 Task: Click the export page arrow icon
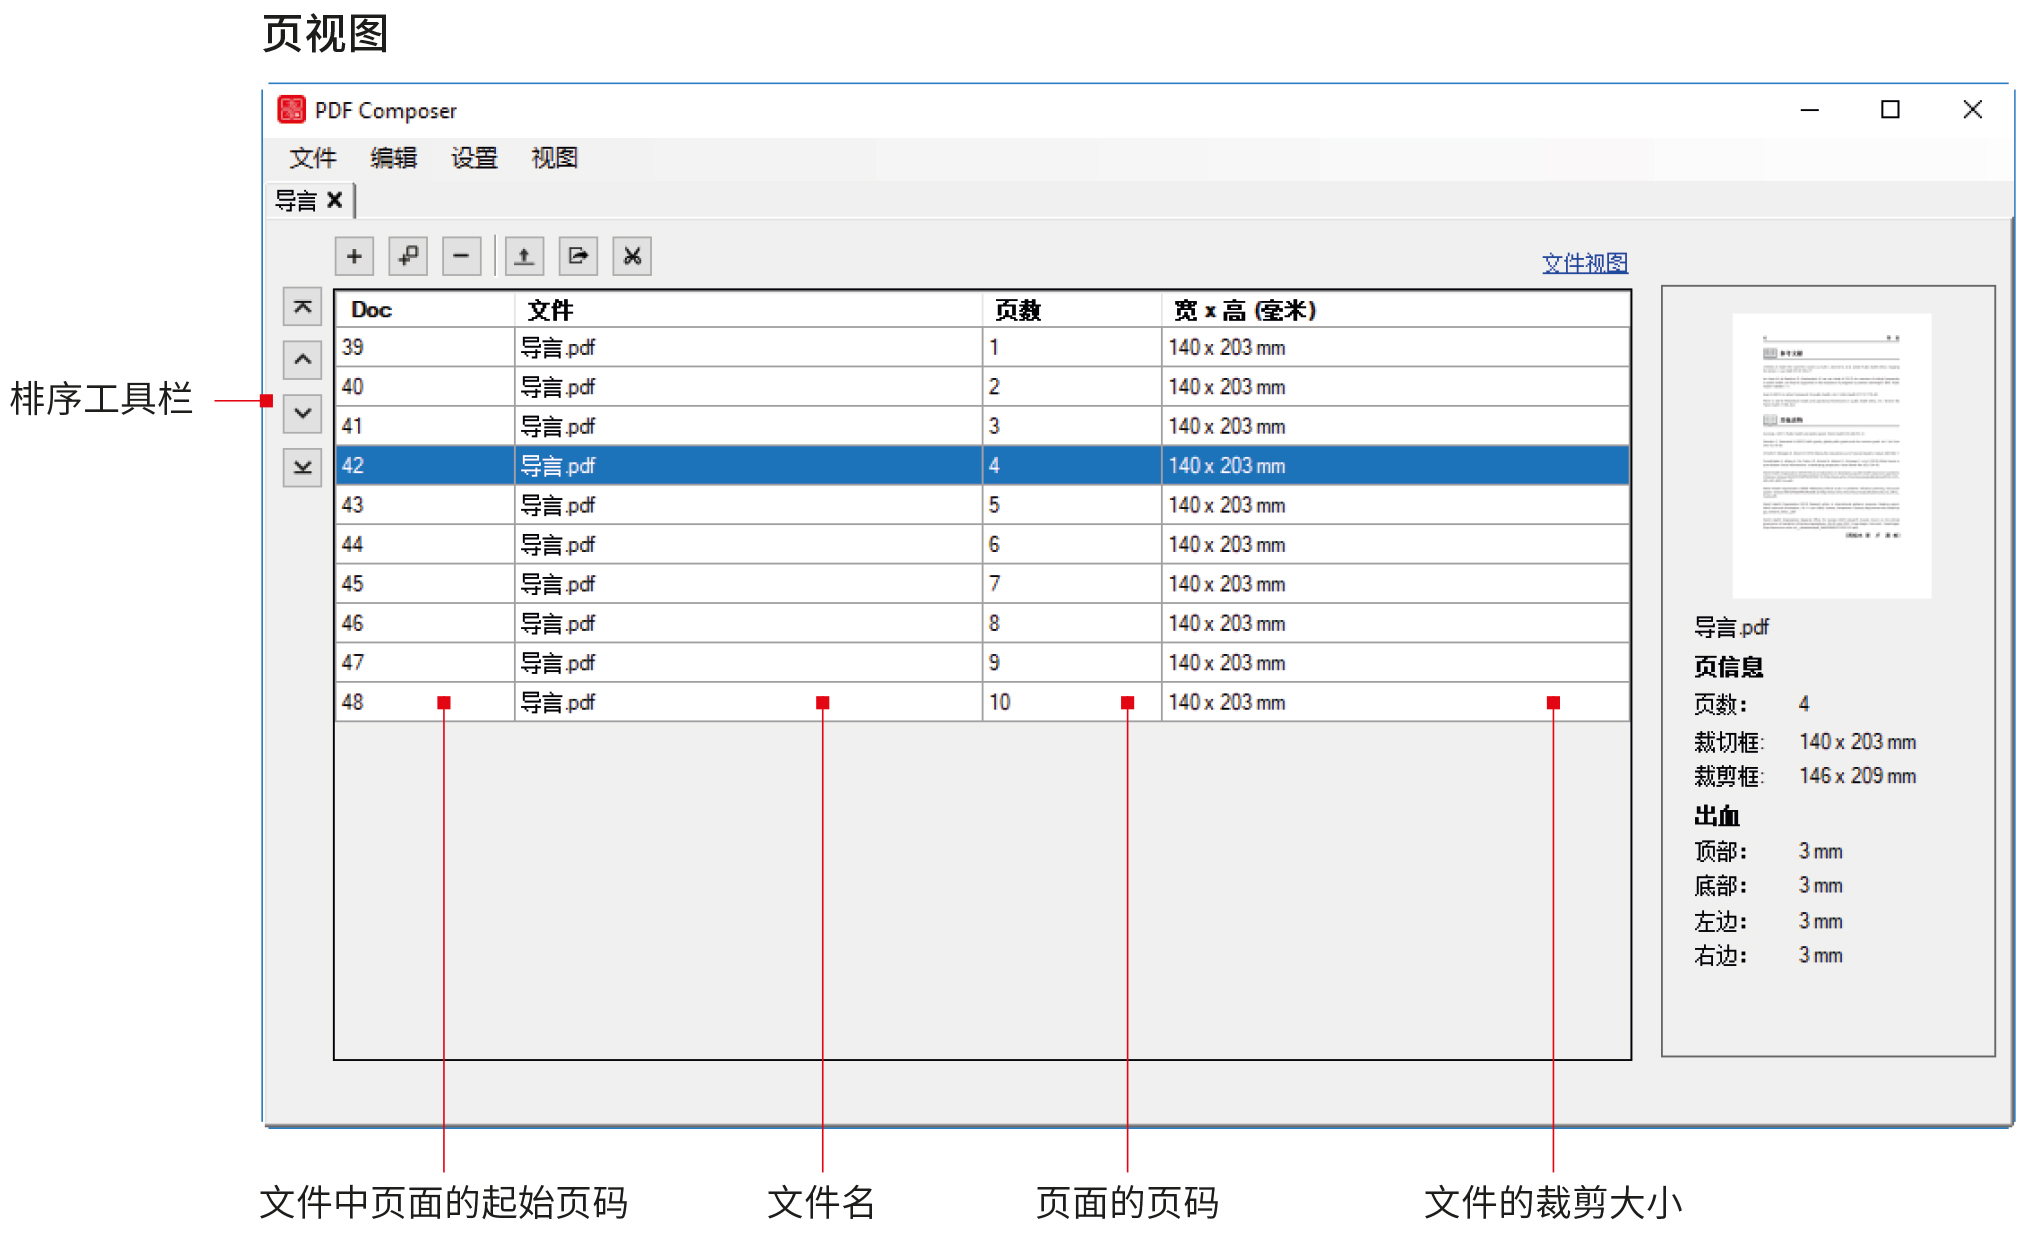(578, 257)
